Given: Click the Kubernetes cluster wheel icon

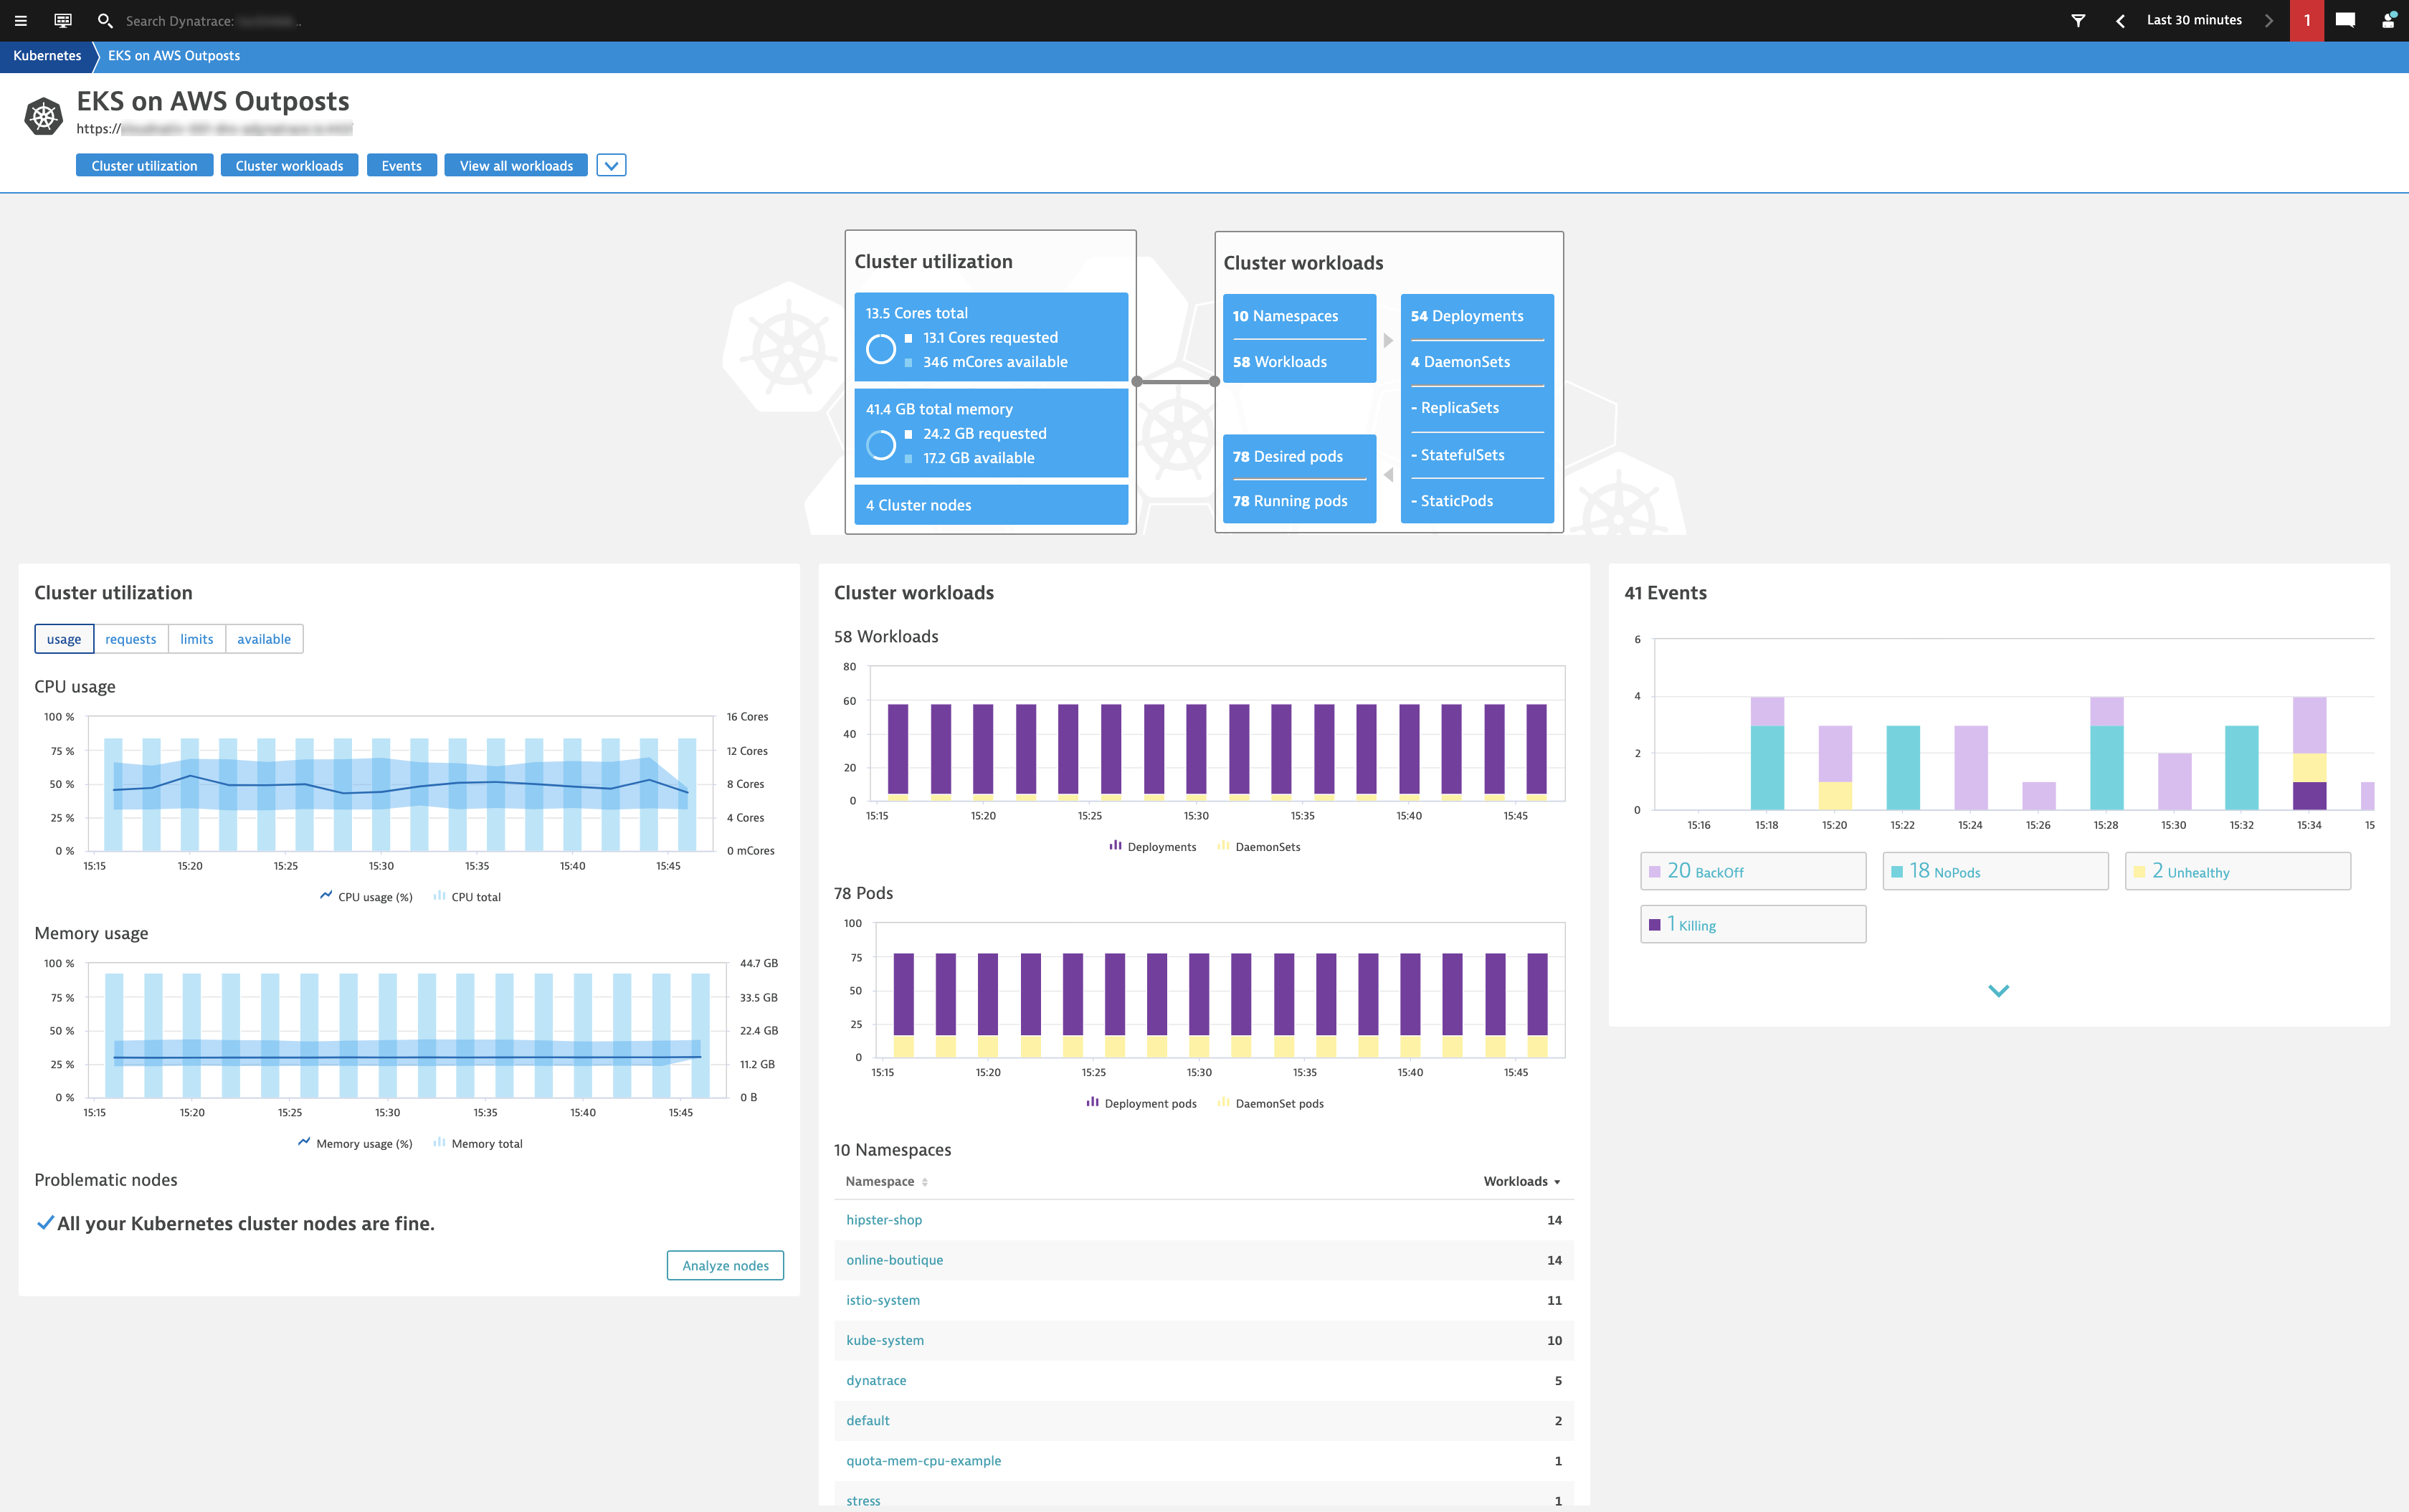Looking at the screenshot, I should [x=43, y=117].
